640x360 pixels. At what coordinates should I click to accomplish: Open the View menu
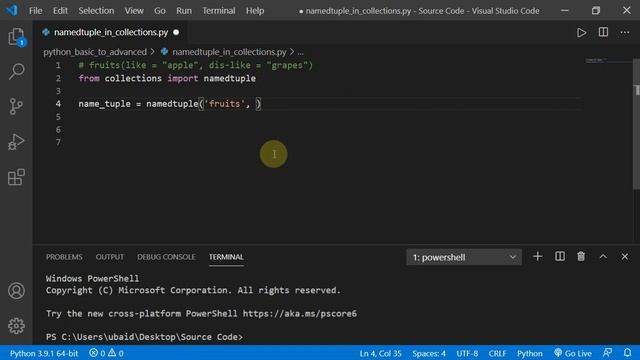pyautogui.click(x=134, y=11)
